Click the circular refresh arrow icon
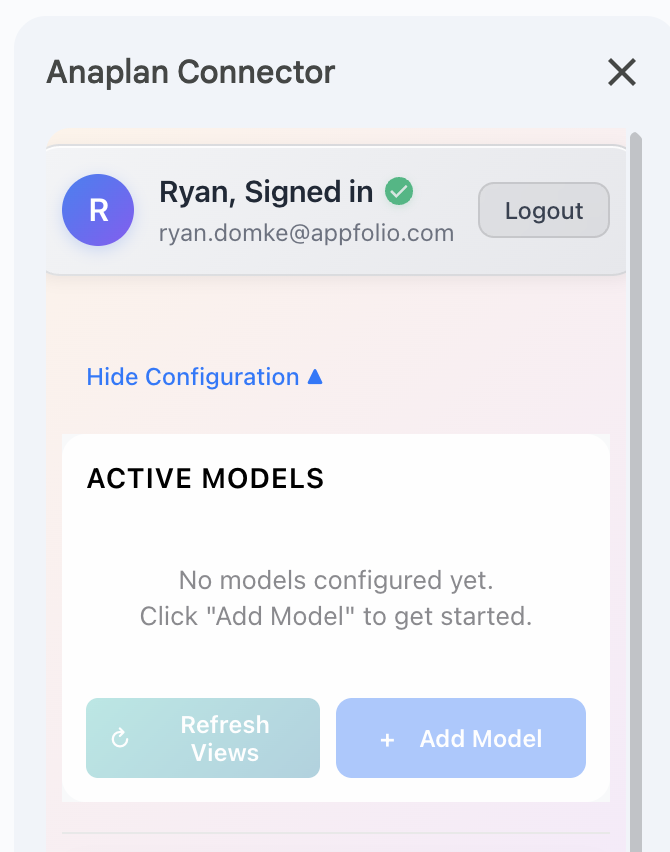670x852 pixels. pyautogui.click(x=120, y=739)
